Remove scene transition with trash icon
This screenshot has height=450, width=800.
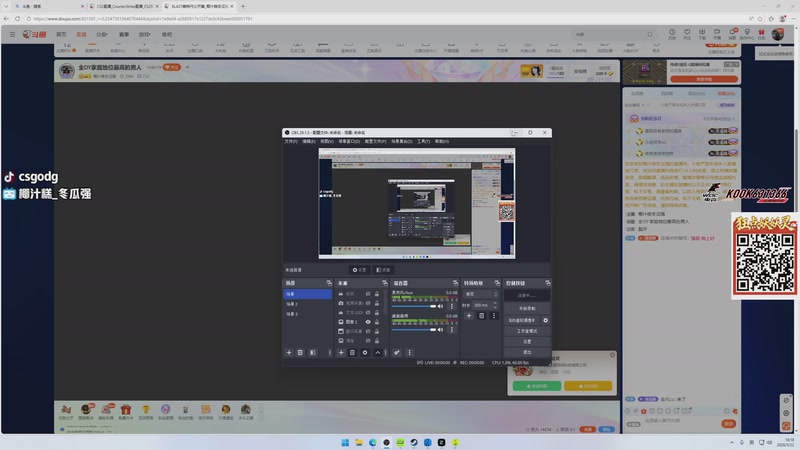[x=481, y=316]
